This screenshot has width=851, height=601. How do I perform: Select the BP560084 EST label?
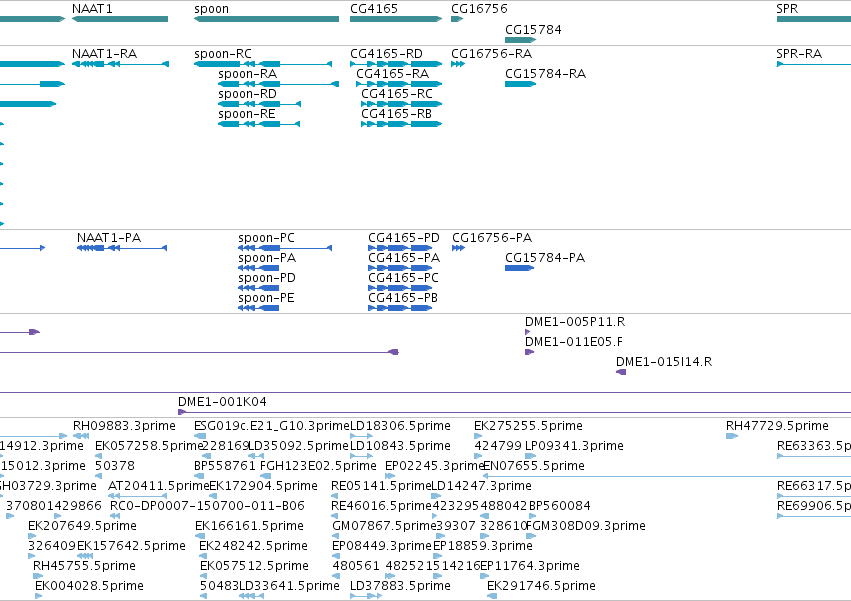coord(560,506)
